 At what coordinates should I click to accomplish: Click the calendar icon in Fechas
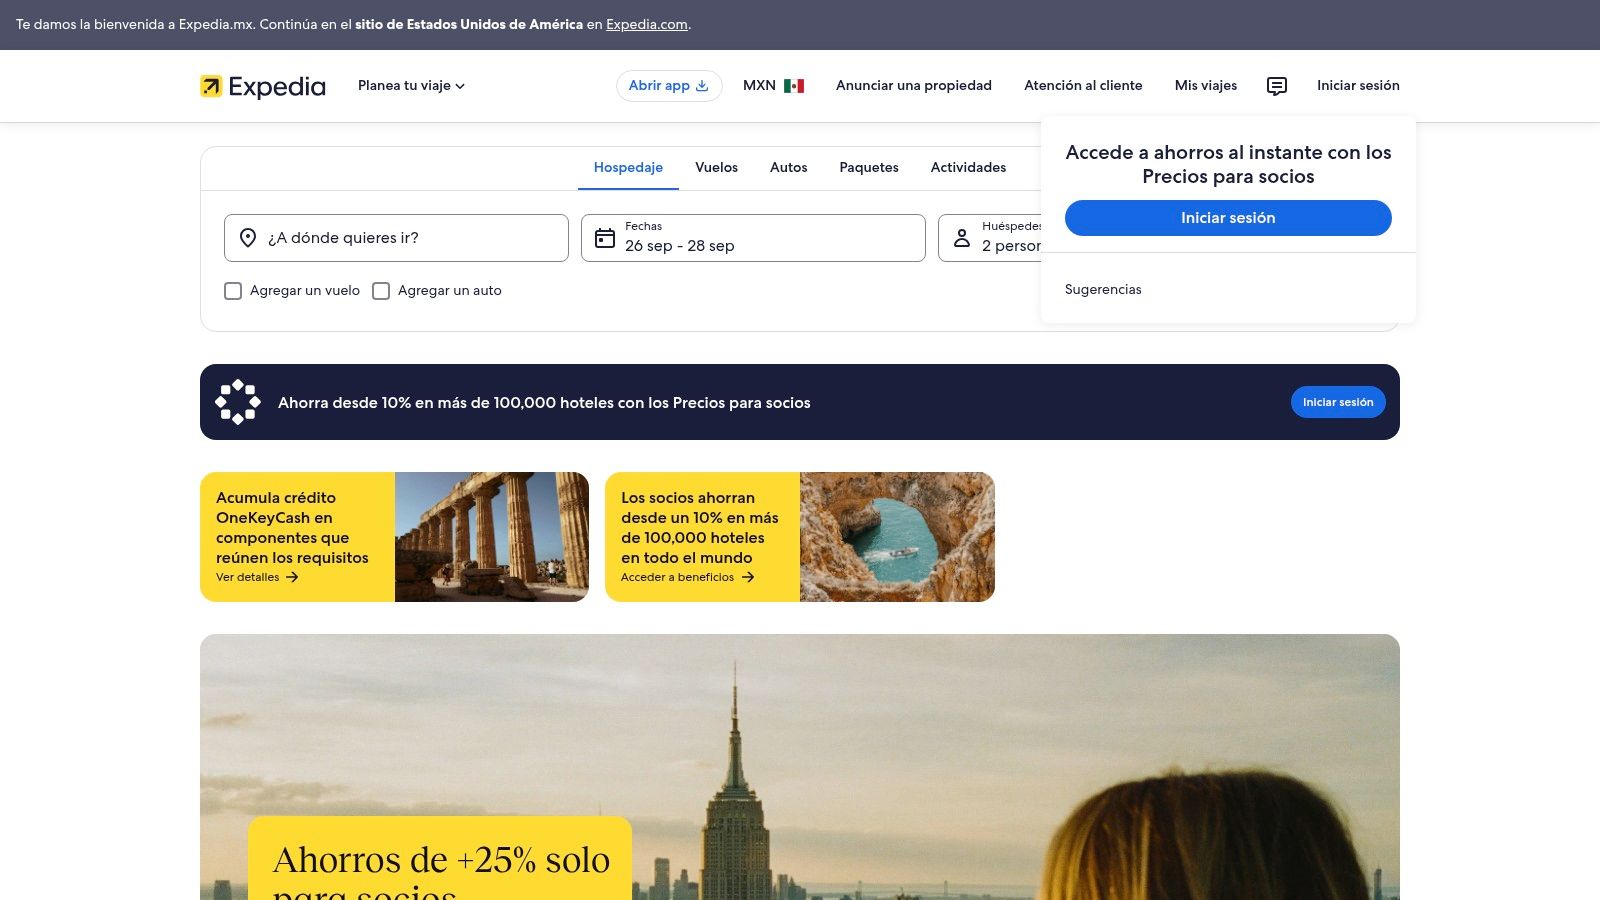coord(605,238)
